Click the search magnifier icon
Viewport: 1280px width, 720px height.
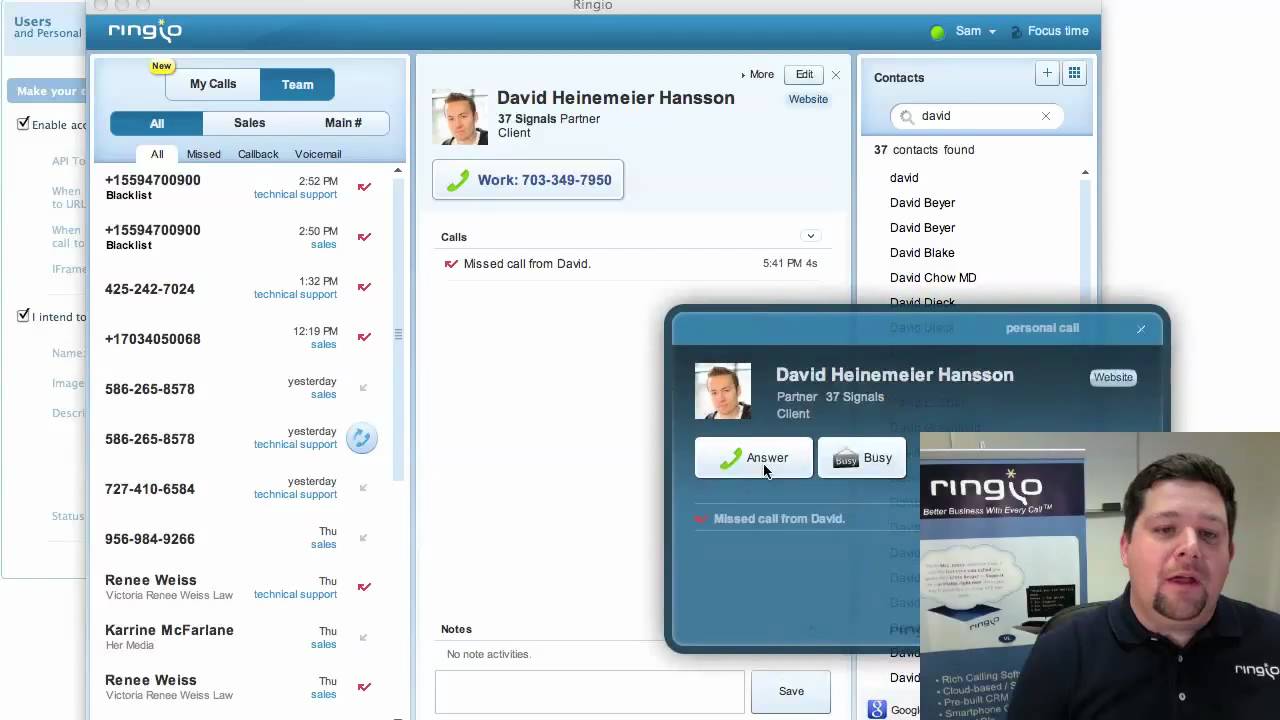pos(907,116)
